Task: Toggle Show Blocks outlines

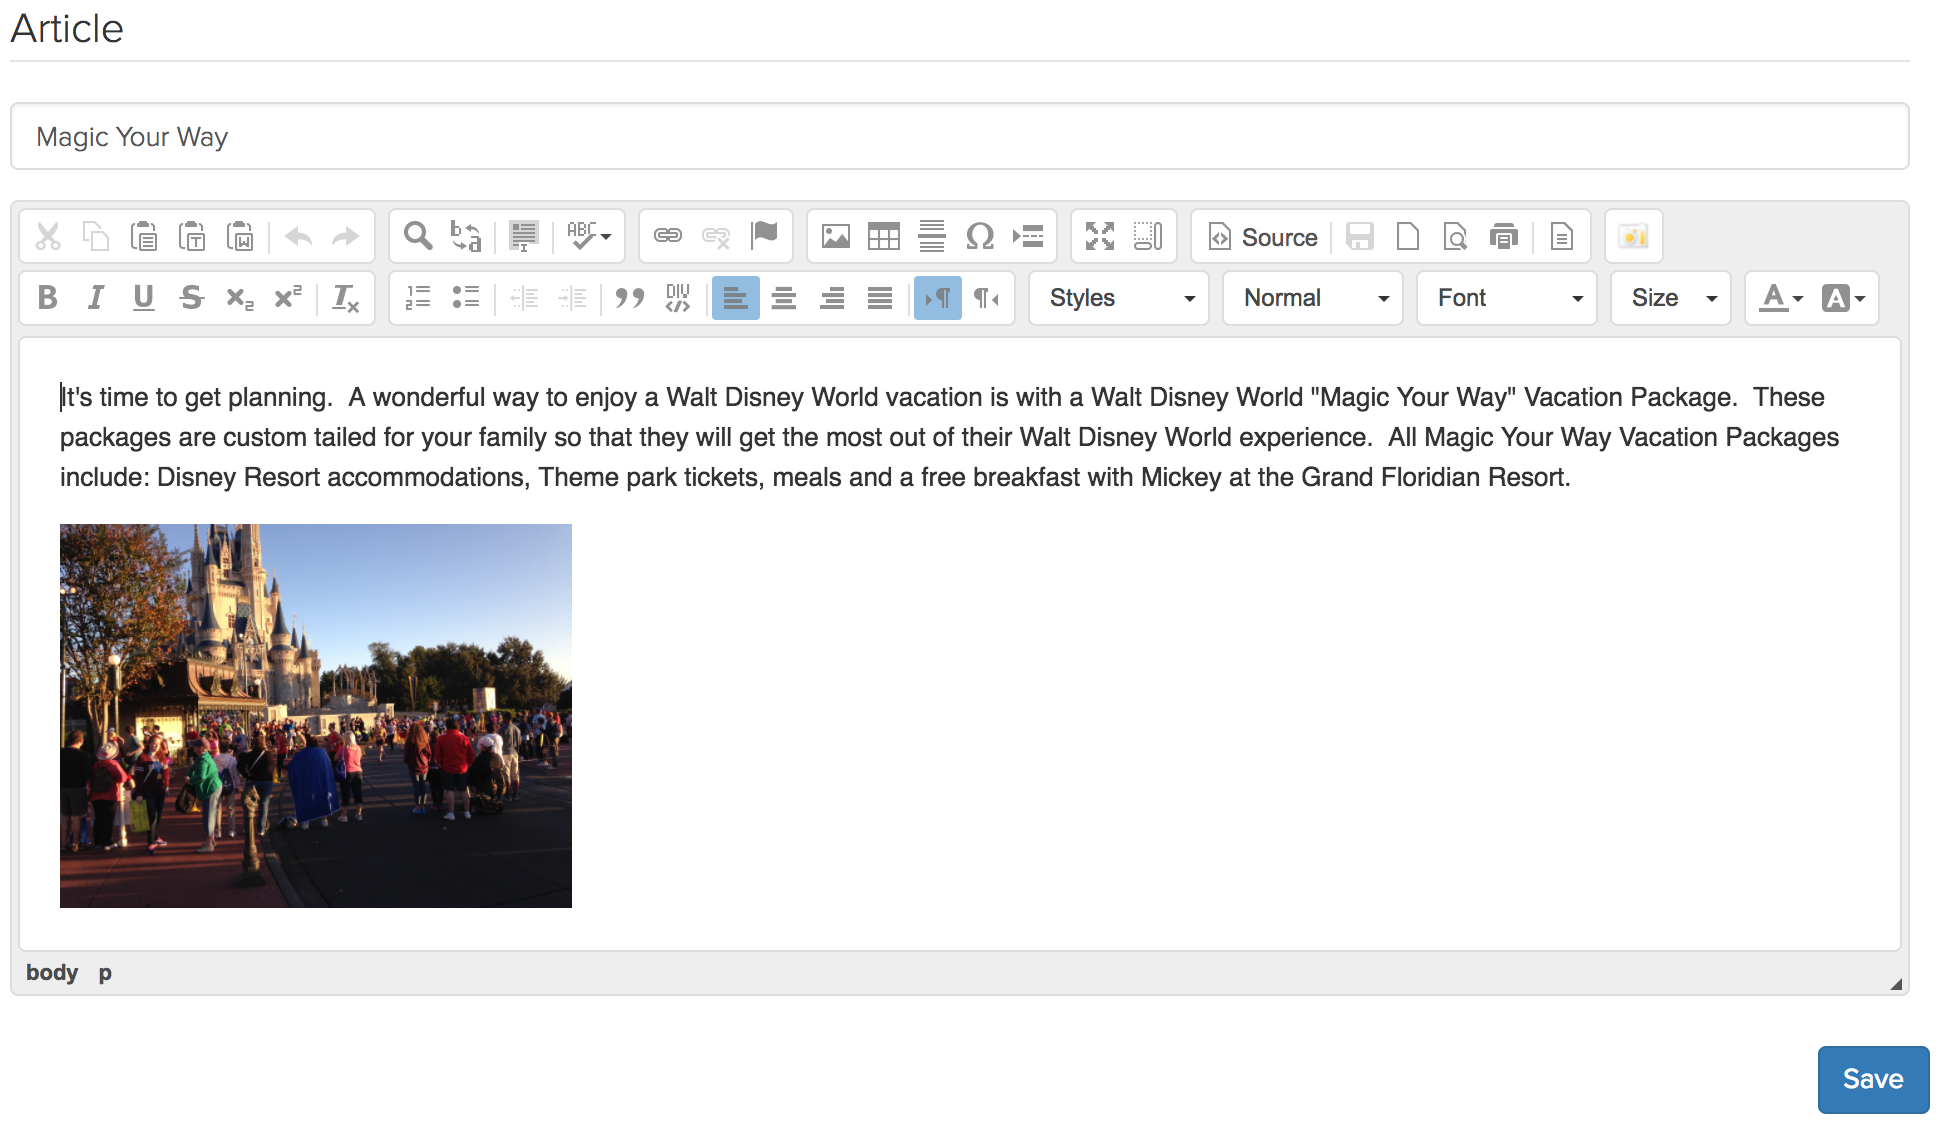Action: [1148, 237]
